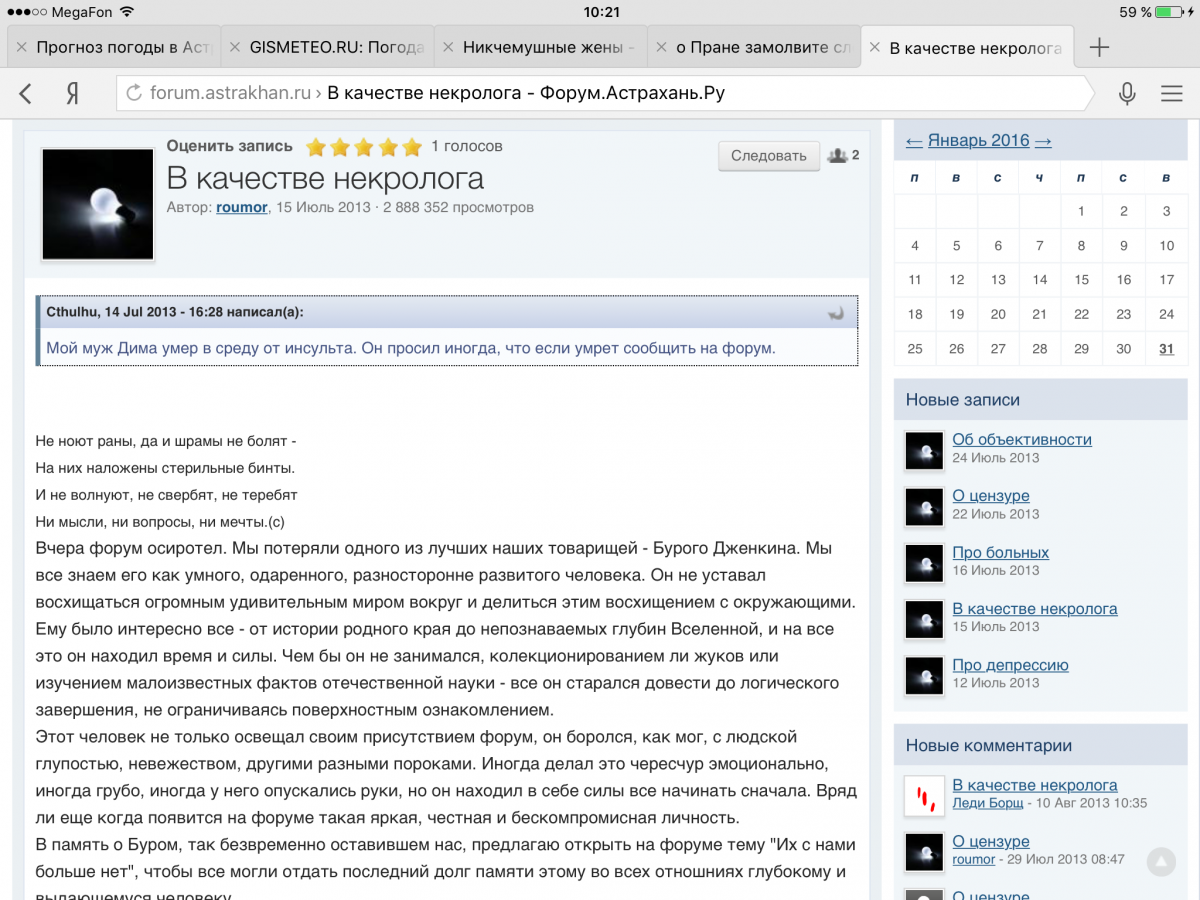Viewport: 1200px width, 900px height.
Task: Click the '1 голосов' vote count text
Action: pos(467,146)
